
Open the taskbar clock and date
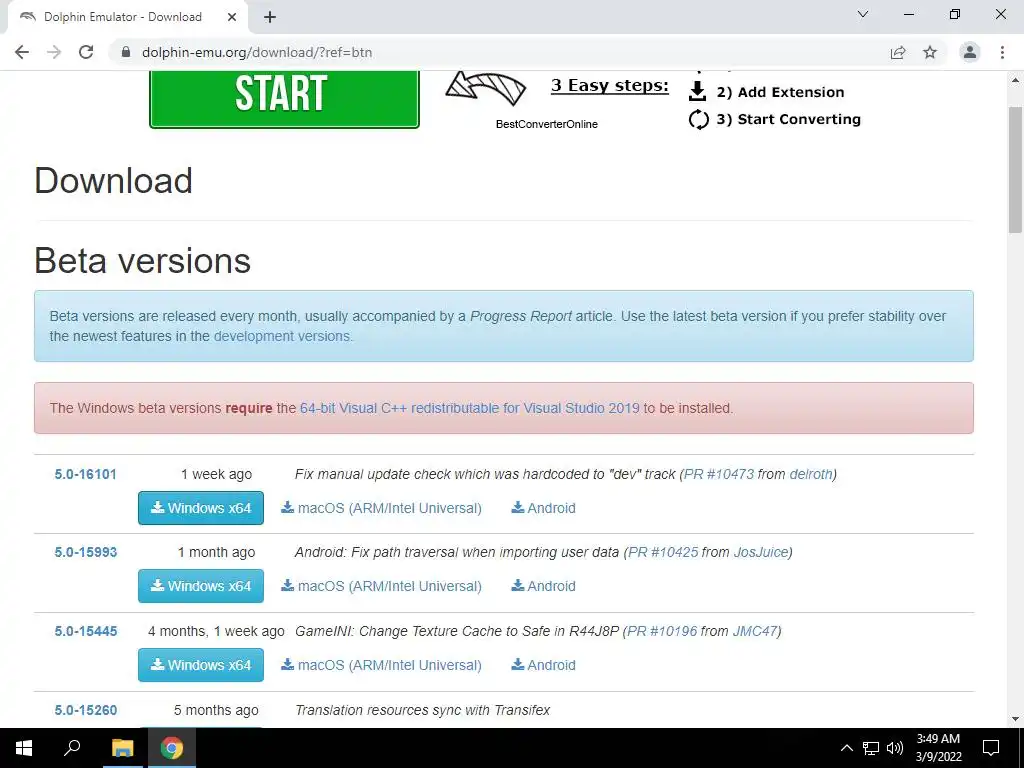tap(938, 748)
